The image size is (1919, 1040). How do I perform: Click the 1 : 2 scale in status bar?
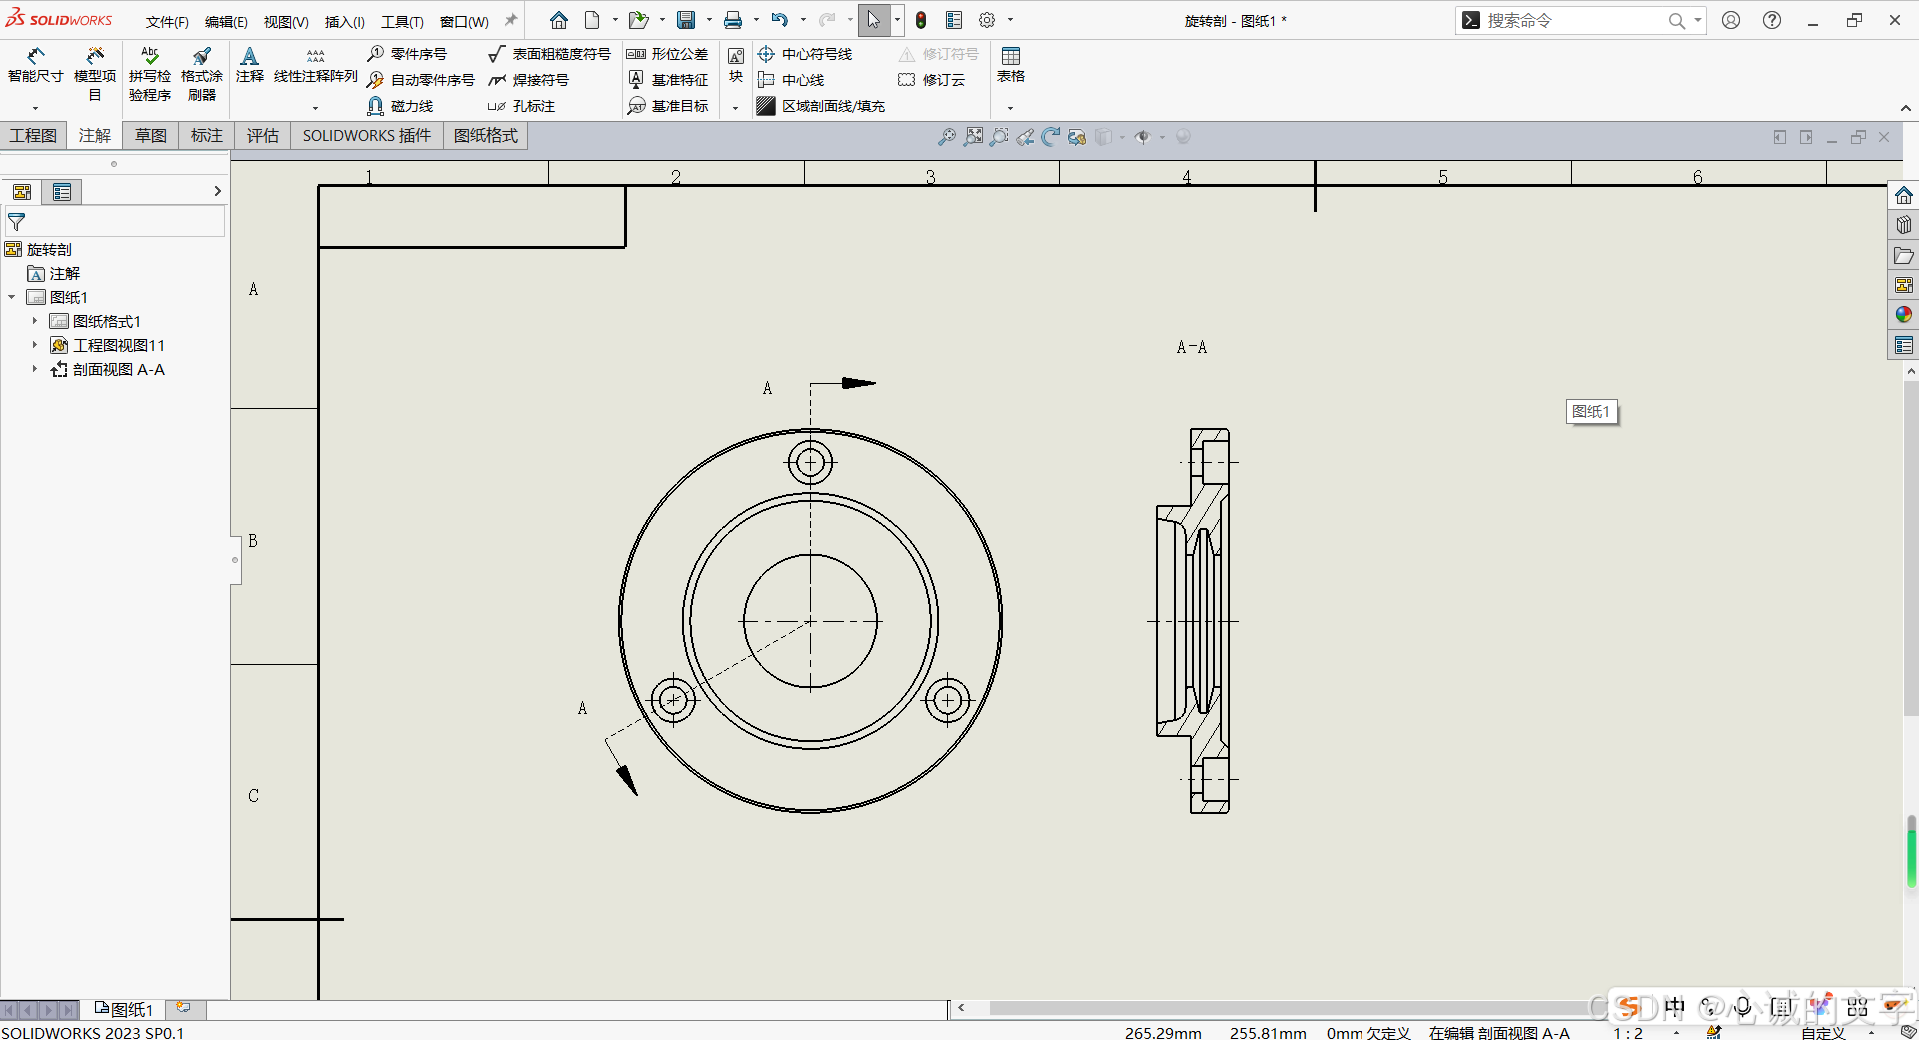pyautogui.click(x=1627, y=1032)
